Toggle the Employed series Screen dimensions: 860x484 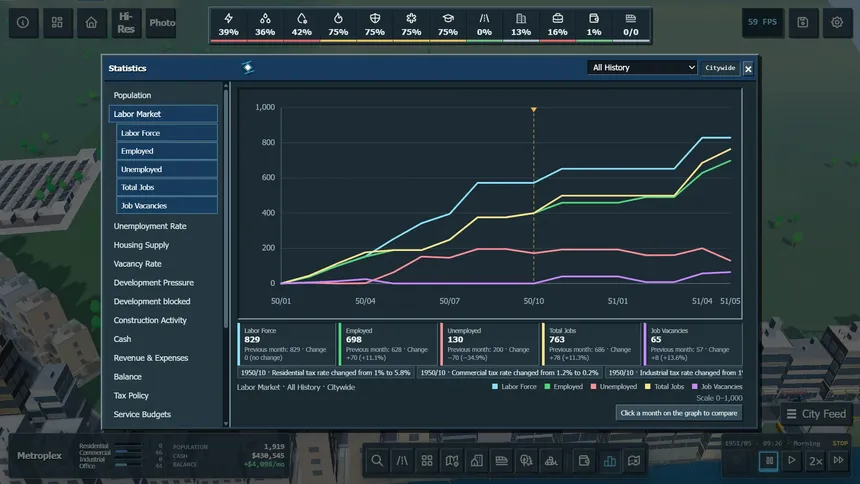tap(167, 151)
